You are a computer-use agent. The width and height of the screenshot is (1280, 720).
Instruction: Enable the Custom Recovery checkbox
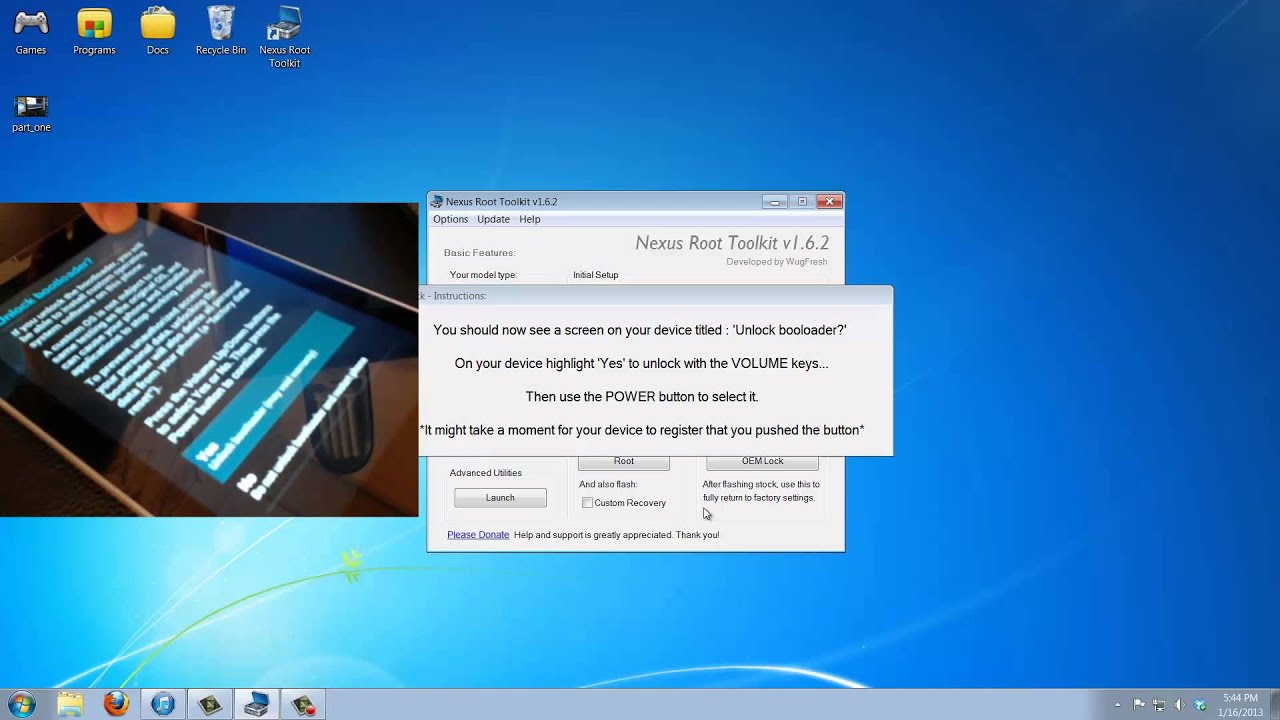coord(587,503)
